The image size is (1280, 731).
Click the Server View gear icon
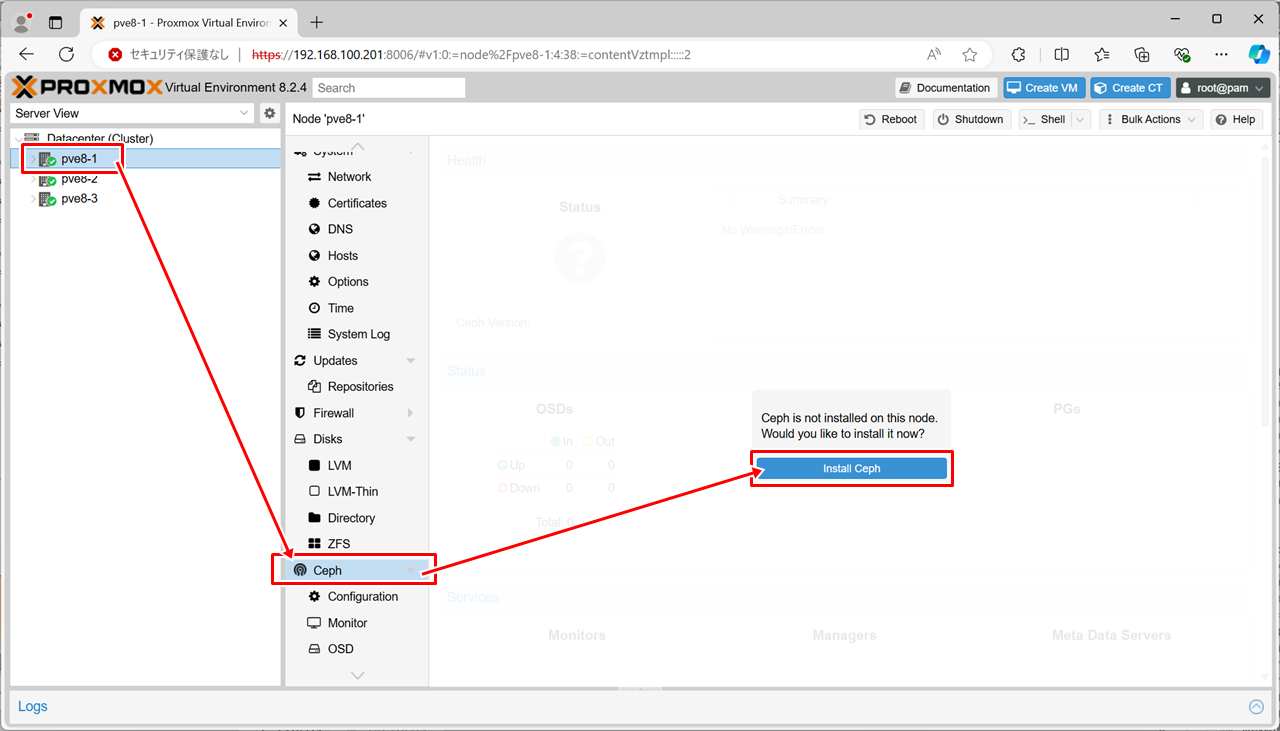(269, 113)
